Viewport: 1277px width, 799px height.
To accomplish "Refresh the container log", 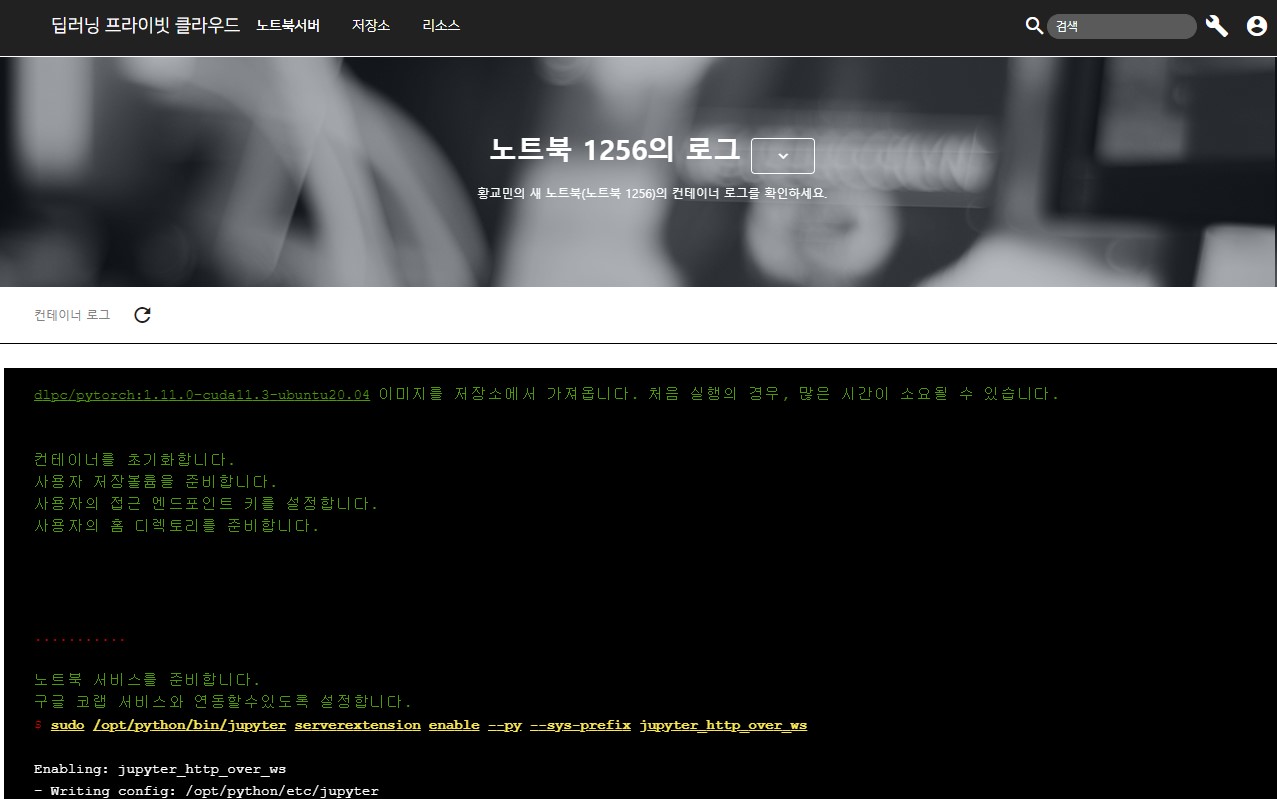I will tap(142, 315).
